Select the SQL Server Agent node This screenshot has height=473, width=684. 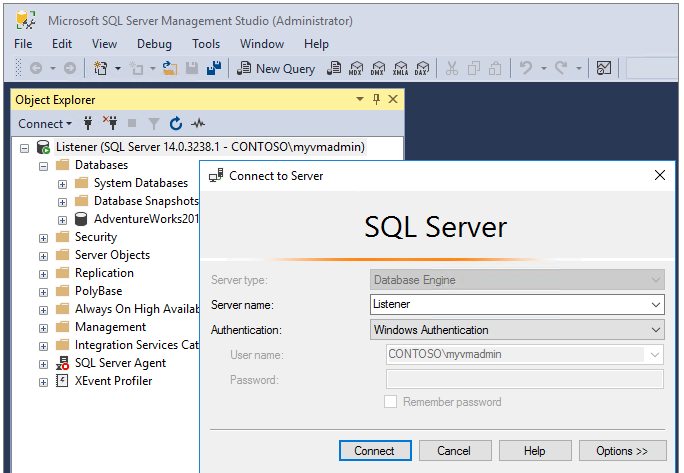(x=120, y=363)
